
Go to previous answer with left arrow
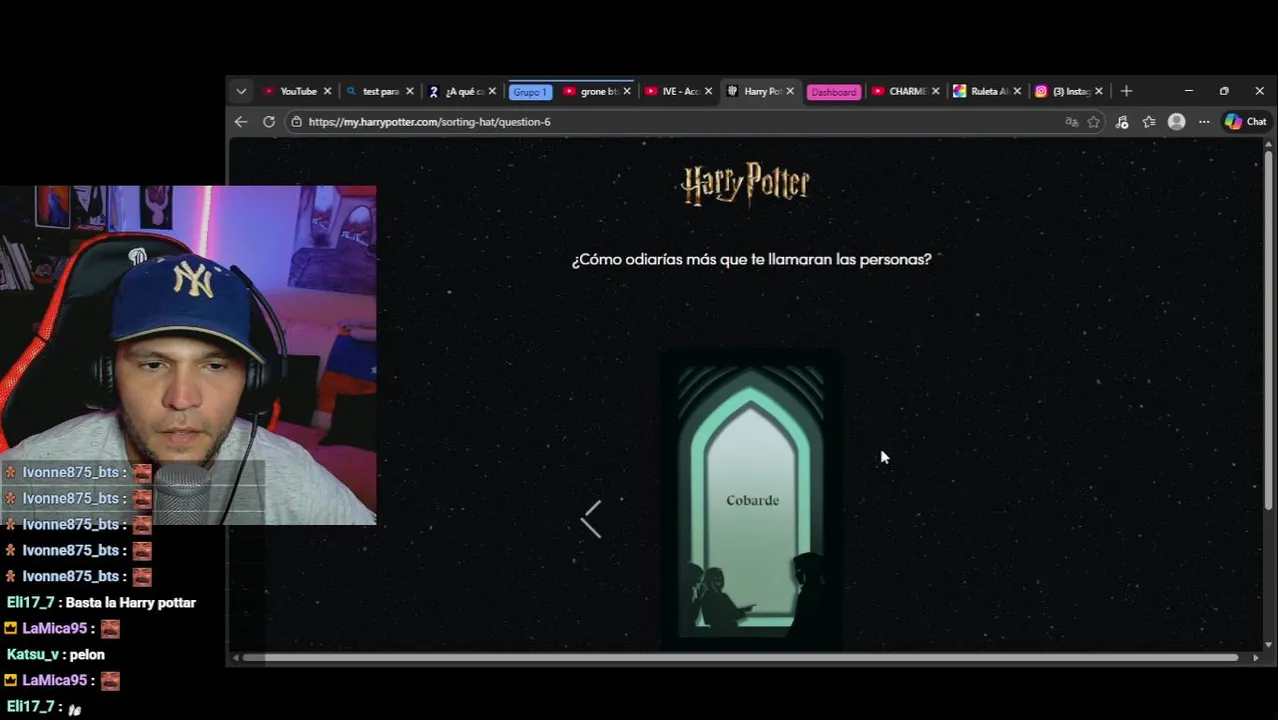coord(592,520)
